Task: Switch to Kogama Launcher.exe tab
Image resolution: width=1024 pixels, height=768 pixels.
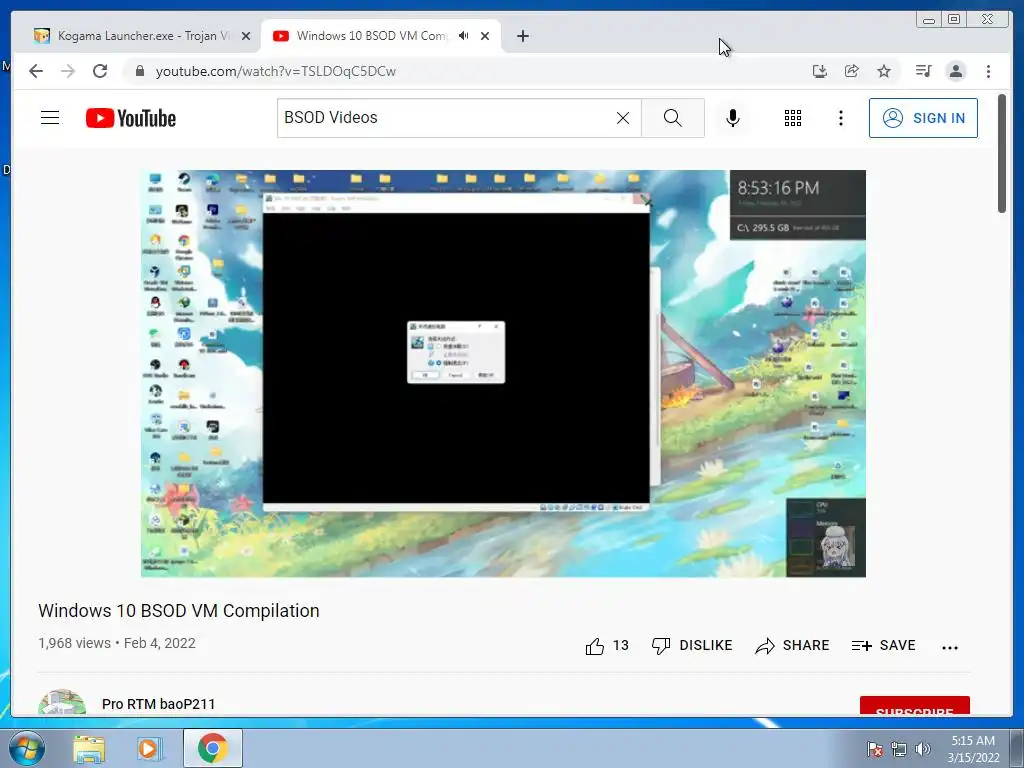Action: [x=142, y=36]
